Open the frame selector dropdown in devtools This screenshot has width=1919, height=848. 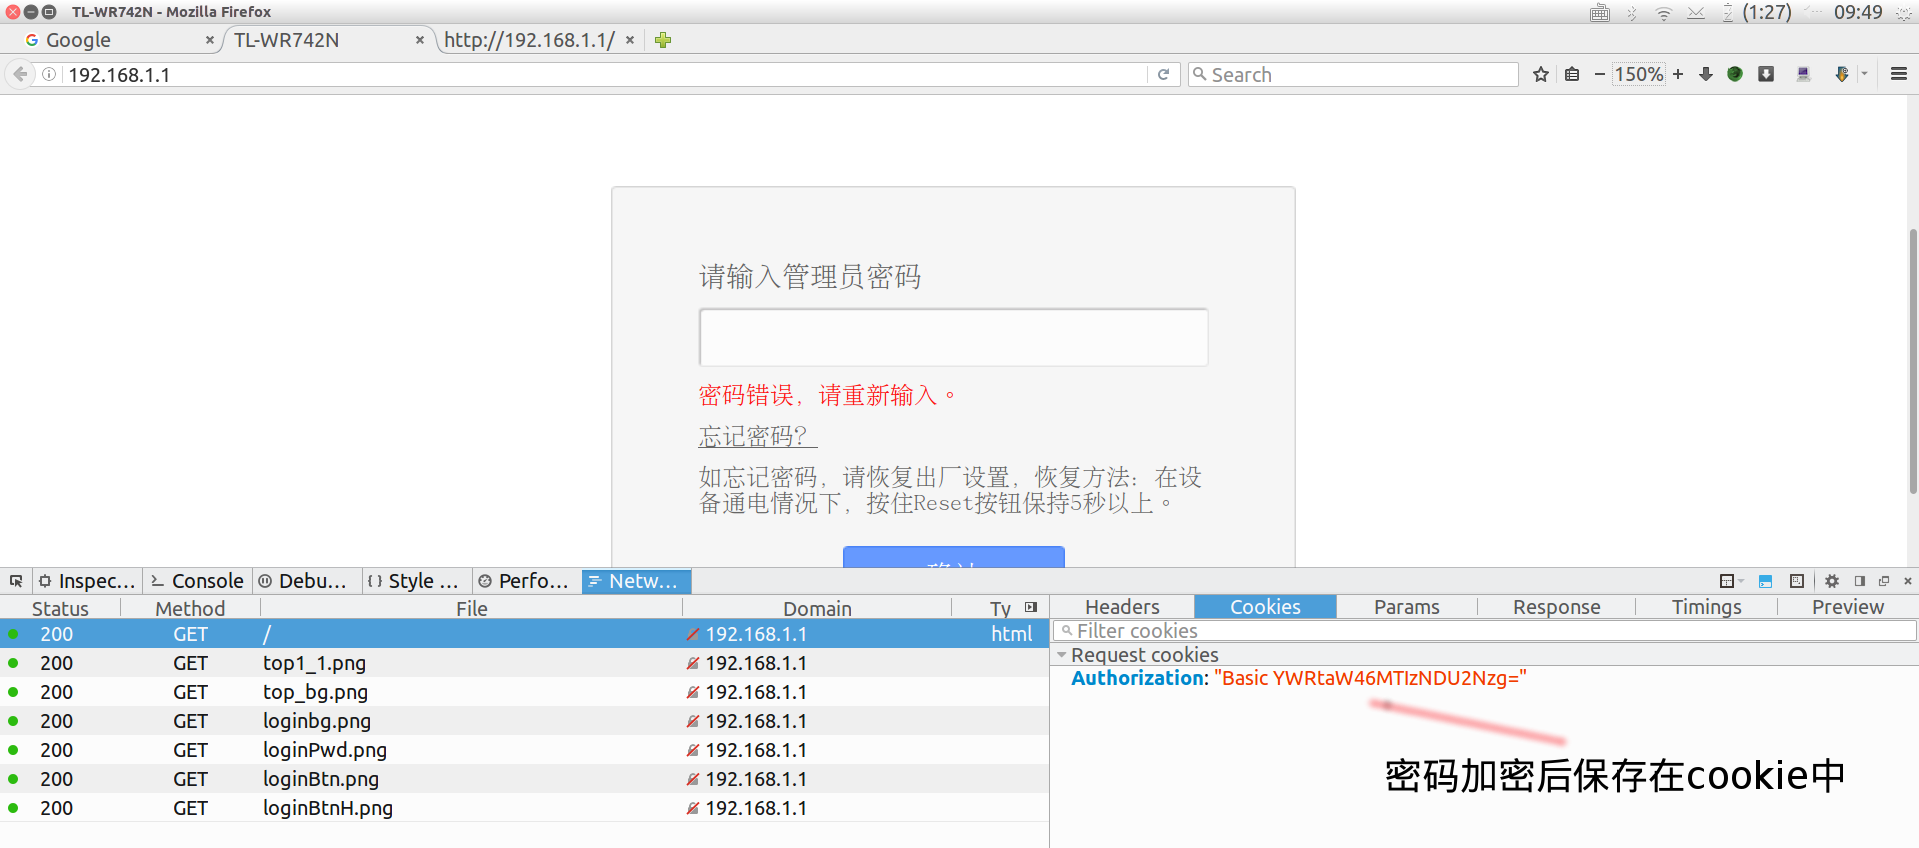[x=1730, y=581]
